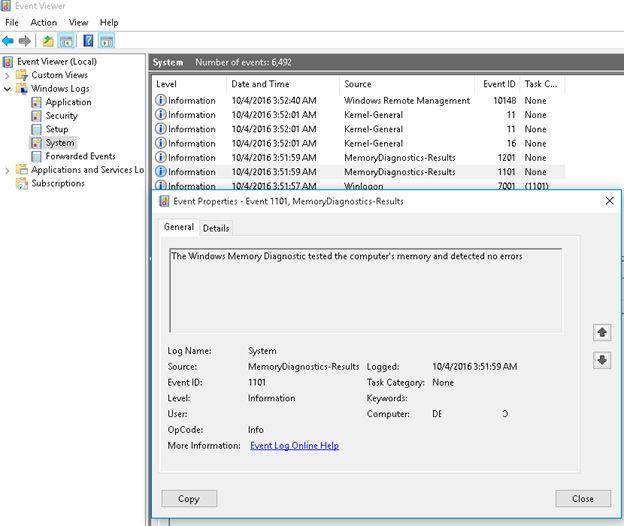Select the Security log in tree

tap(61, 116)
